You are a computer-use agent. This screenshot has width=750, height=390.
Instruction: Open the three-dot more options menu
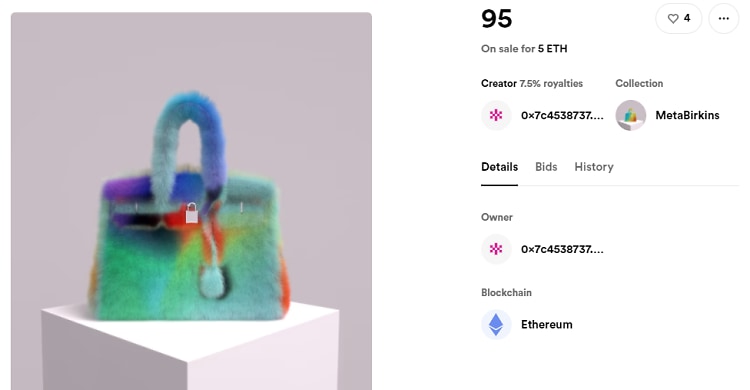[724, 19]
